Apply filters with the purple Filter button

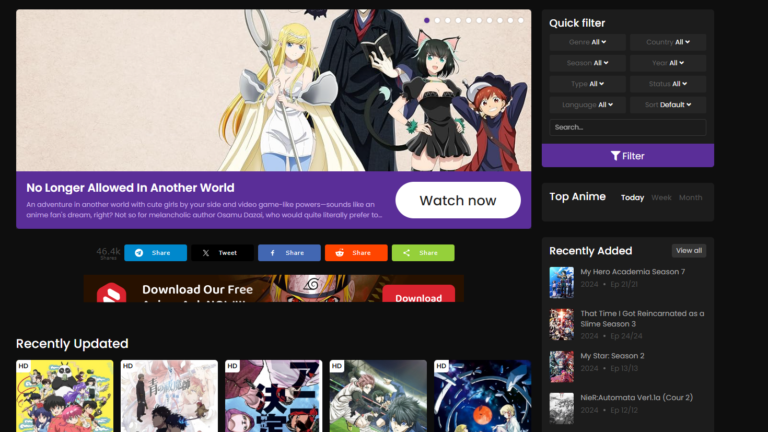[x=627, y=156]
